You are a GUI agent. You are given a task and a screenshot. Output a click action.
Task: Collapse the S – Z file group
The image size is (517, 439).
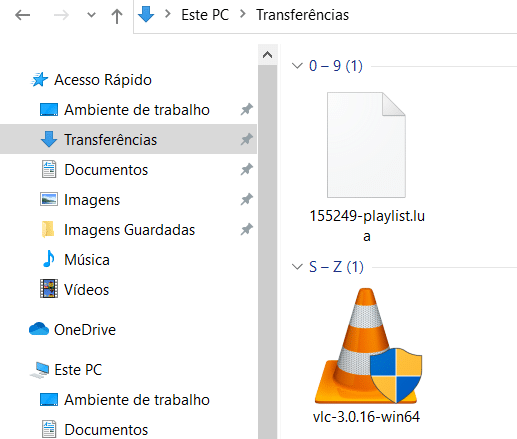coord(297,267)
